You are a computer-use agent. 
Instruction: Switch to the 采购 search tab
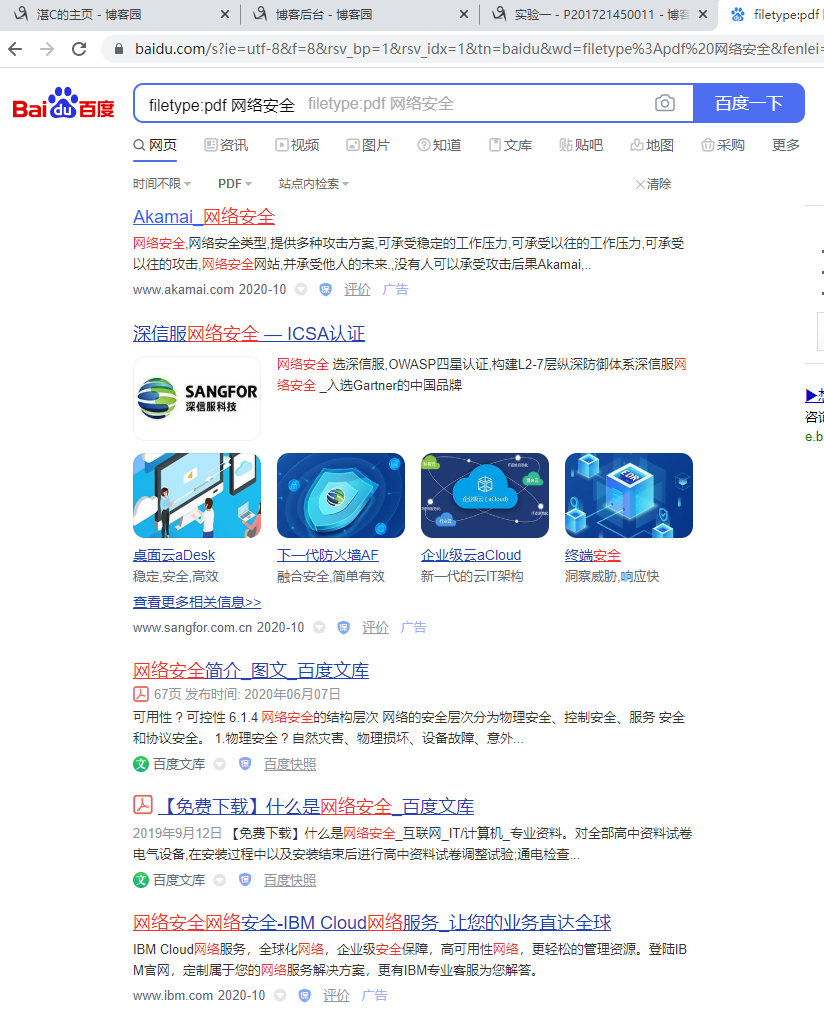click(723, 145)
